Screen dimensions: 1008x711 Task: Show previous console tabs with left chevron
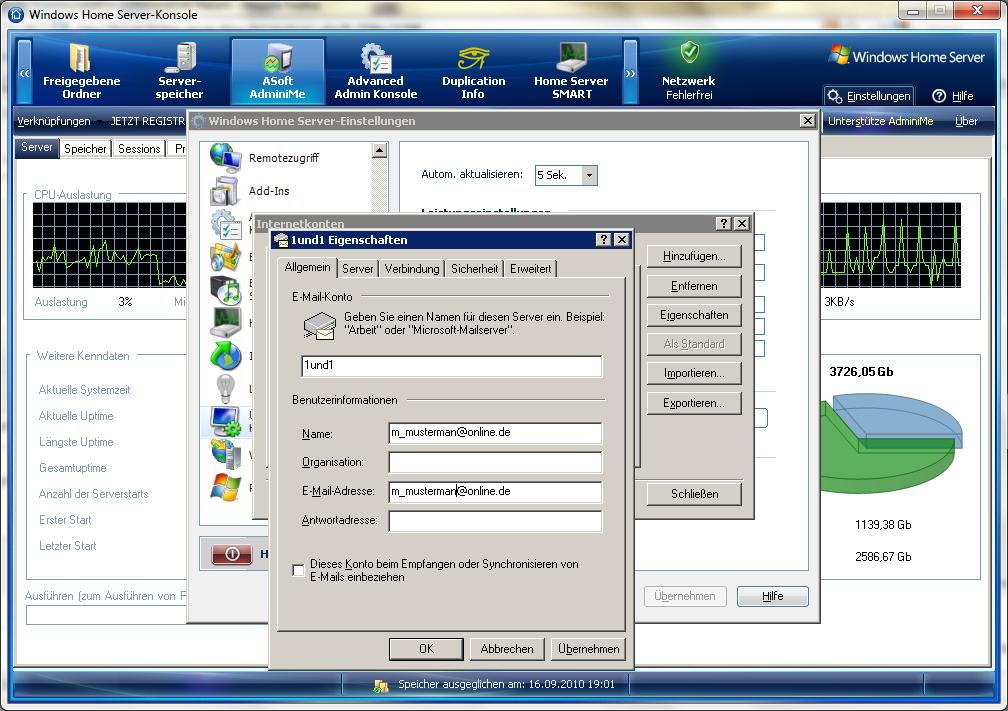pyautogui.click(x=24, y=72)
